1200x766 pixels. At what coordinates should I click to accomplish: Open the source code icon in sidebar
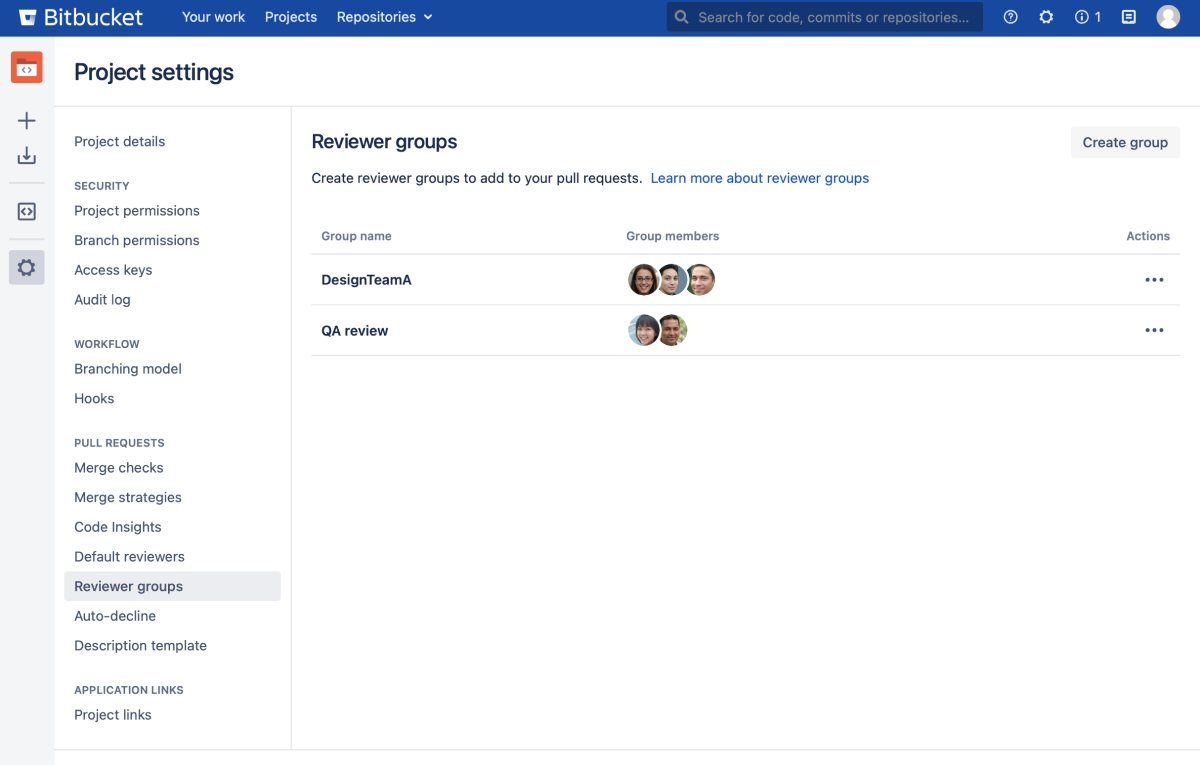27,212
